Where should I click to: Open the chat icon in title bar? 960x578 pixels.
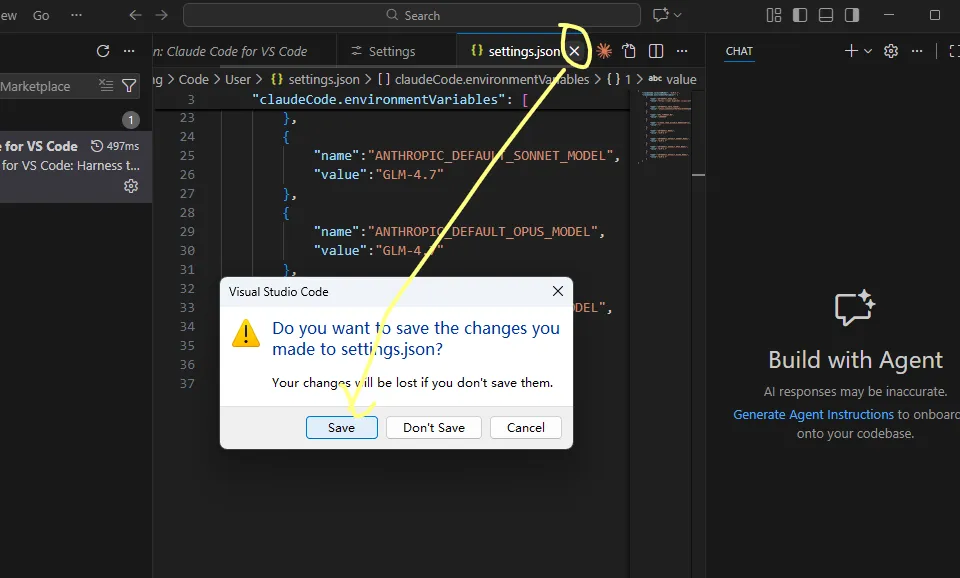[661, 15]
